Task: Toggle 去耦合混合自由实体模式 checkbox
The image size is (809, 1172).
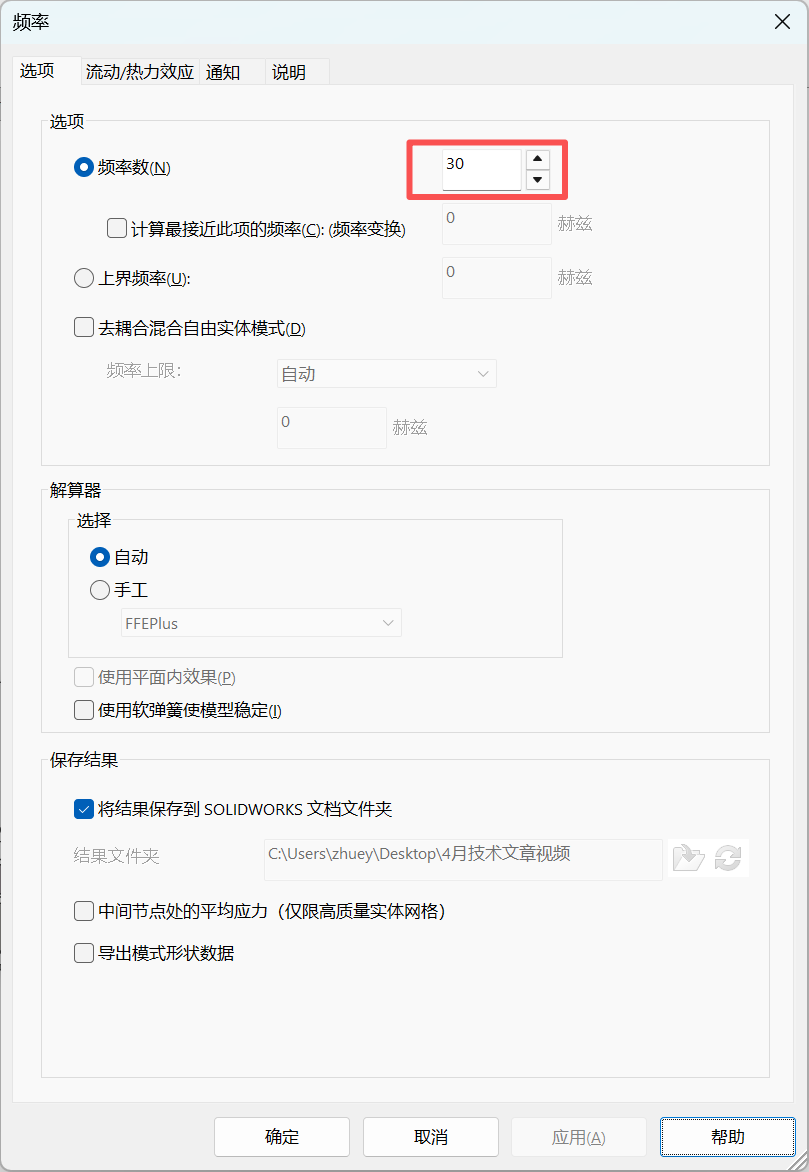Action: point(84,327)
